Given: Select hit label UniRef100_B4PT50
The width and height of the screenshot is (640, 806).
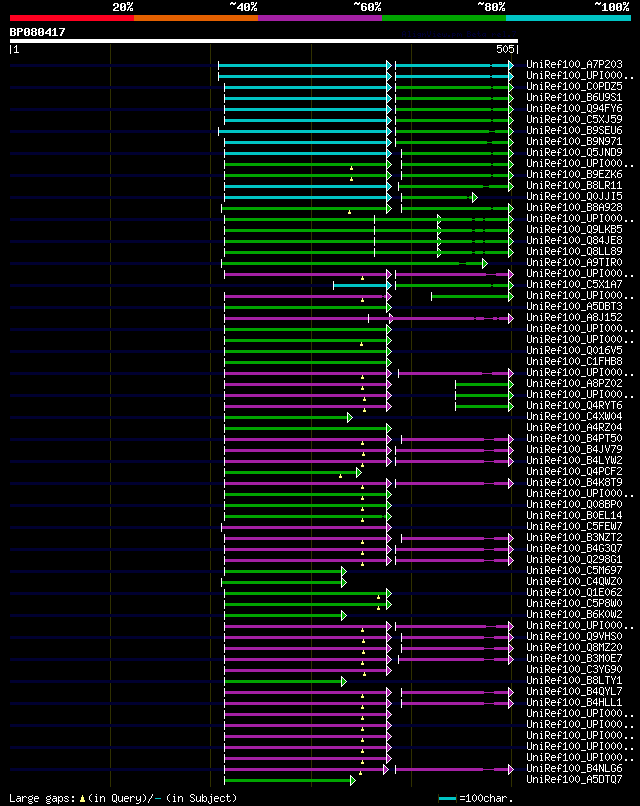Looking at the screenshot, I should 574,438.
